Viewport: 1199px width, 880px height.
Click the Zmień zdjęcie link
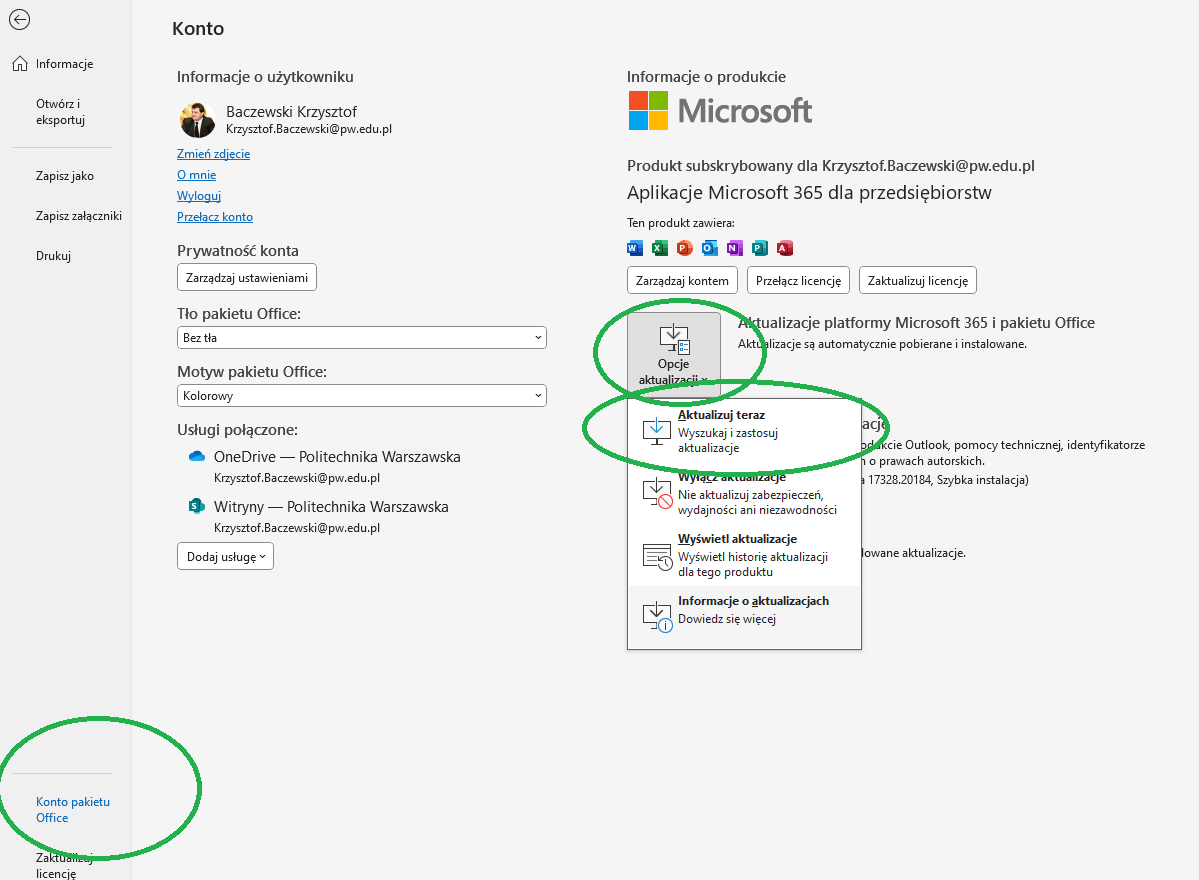(x=213, y=154)
